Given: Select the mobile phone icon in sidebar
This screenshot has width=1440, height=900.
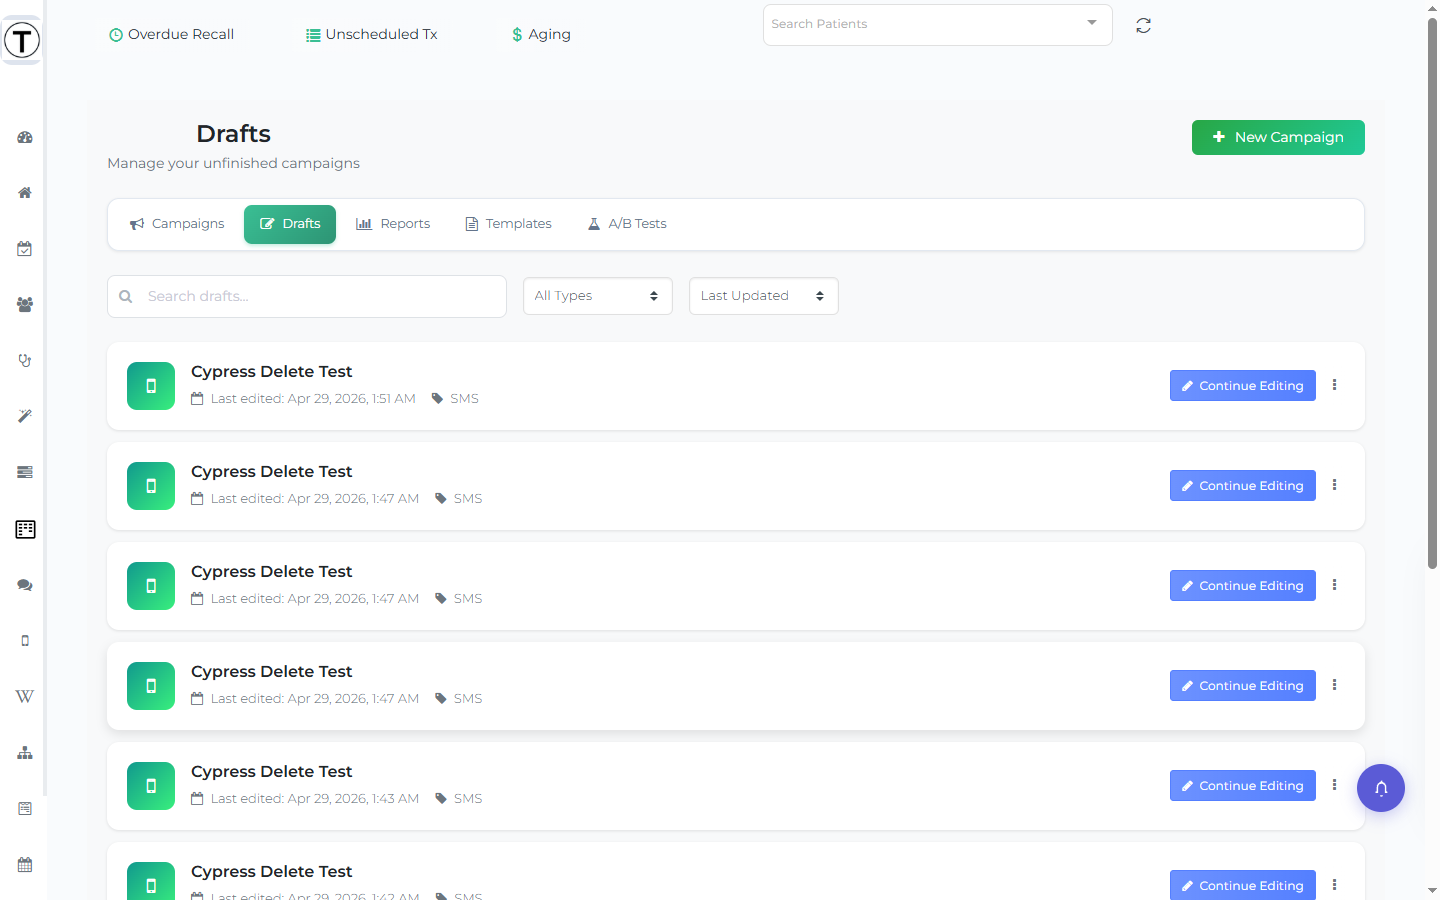Looking at the screenshot, I should pos(25,641).
